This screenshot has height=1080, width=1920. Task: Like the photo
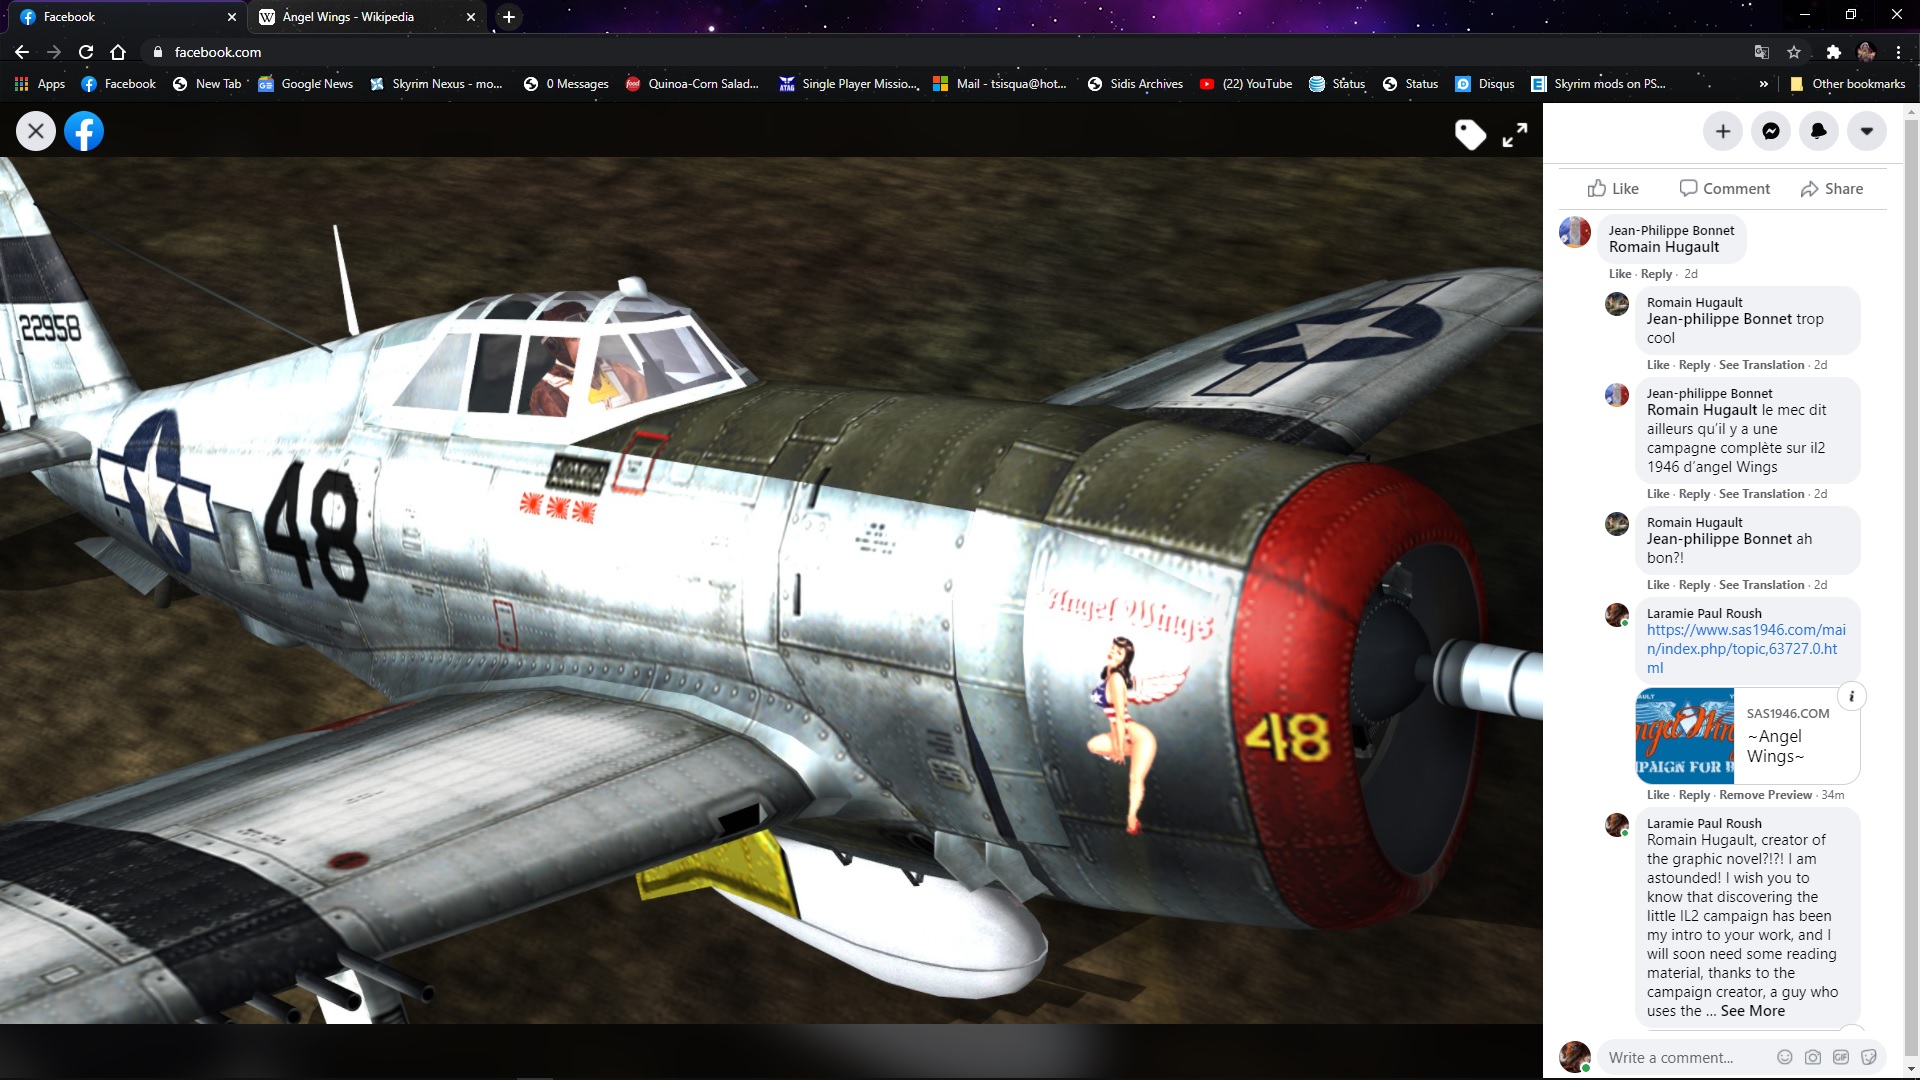(x=1612, y=188)
